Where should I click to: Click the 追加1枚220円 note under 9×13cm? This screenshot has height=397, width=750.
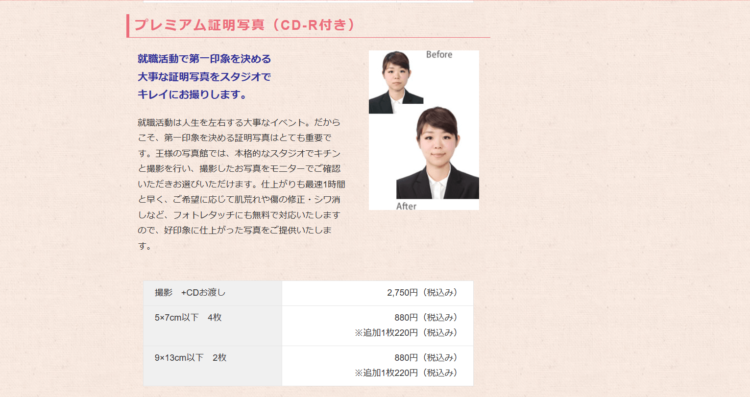point(406,373)
